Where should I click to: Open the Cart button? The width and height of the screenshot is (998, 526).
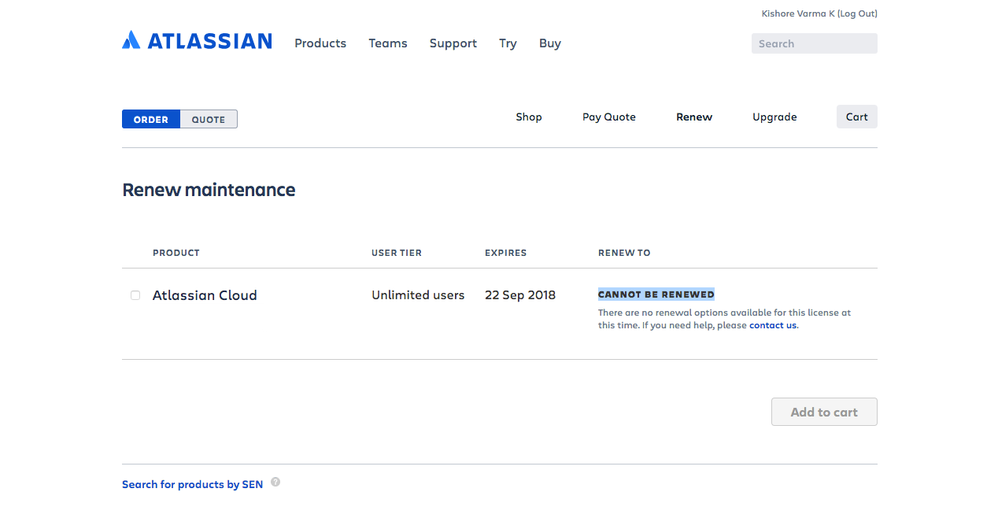click(x=857, y=117)
